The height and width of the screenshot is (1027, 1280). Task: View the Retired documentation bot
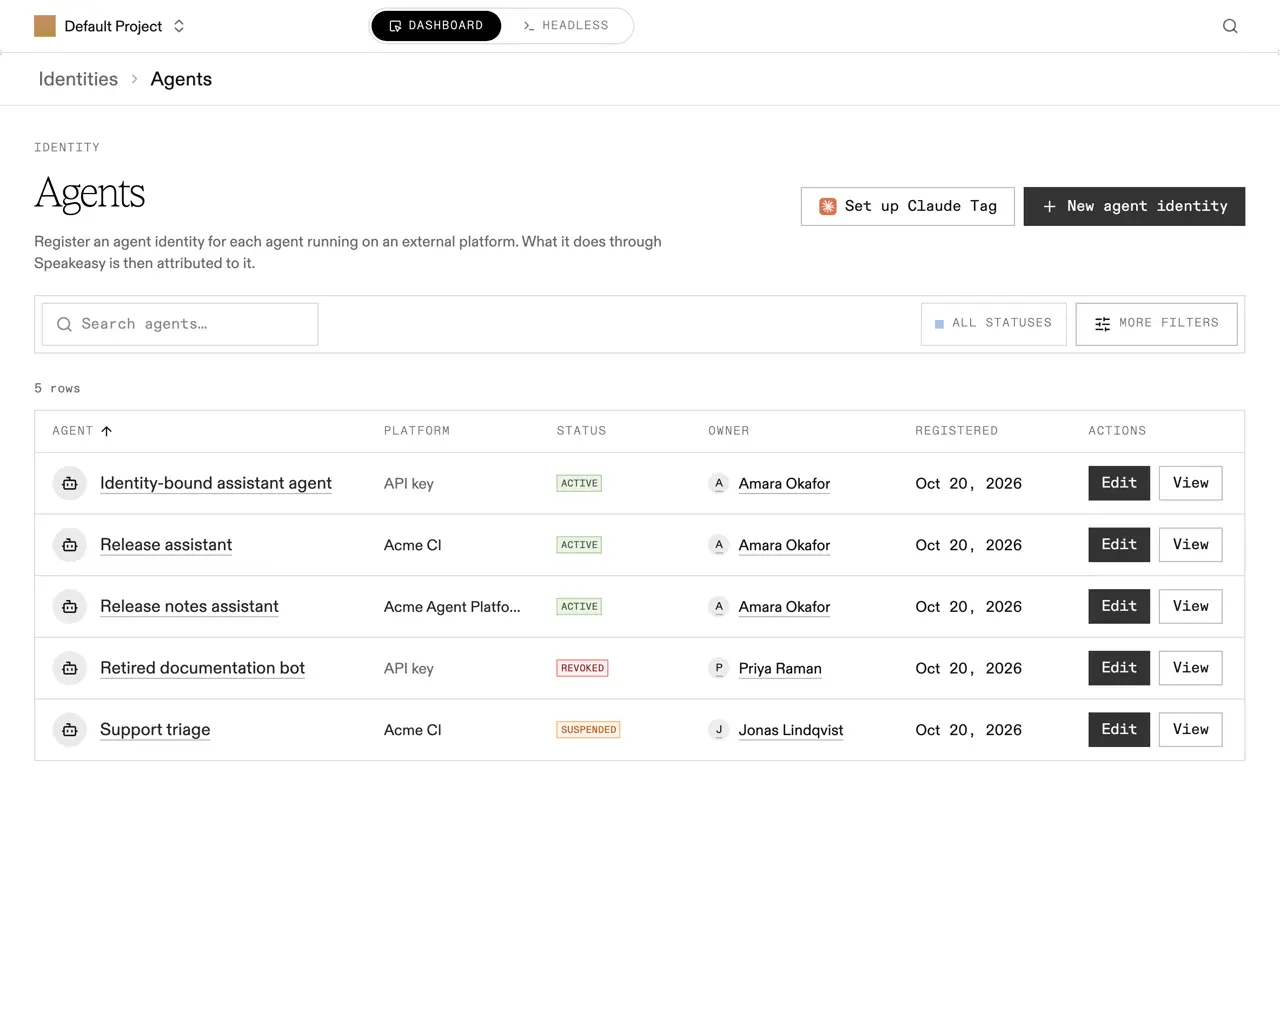(x=1191, y=668)
